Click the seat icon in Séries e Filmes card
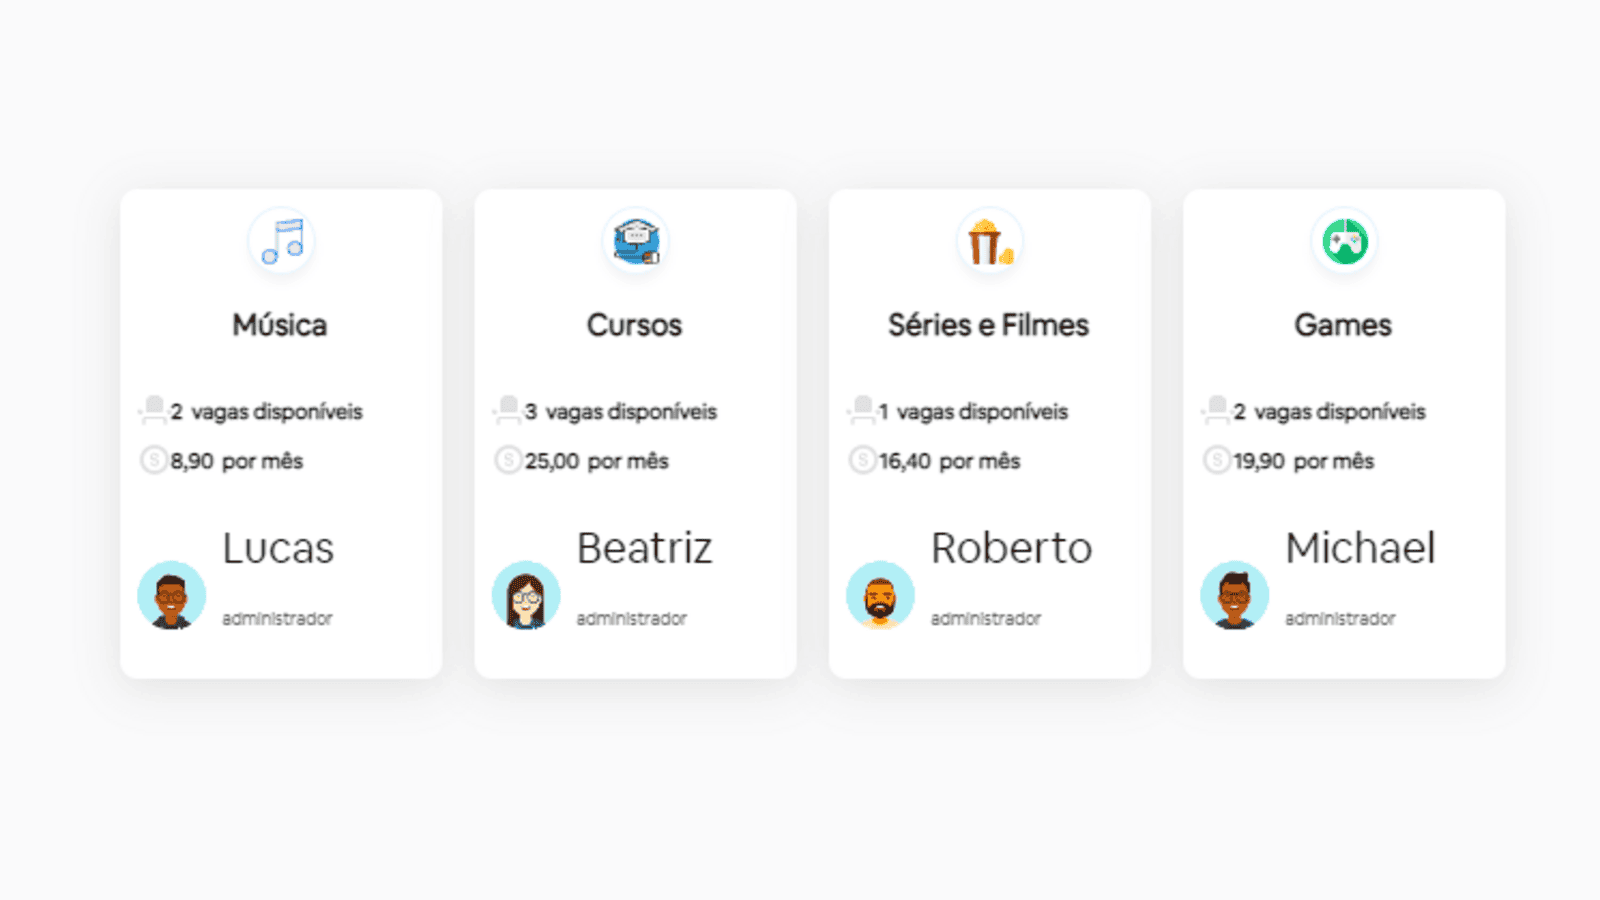The width and height of the screenshot is (1600, 900). click(861, 410)
